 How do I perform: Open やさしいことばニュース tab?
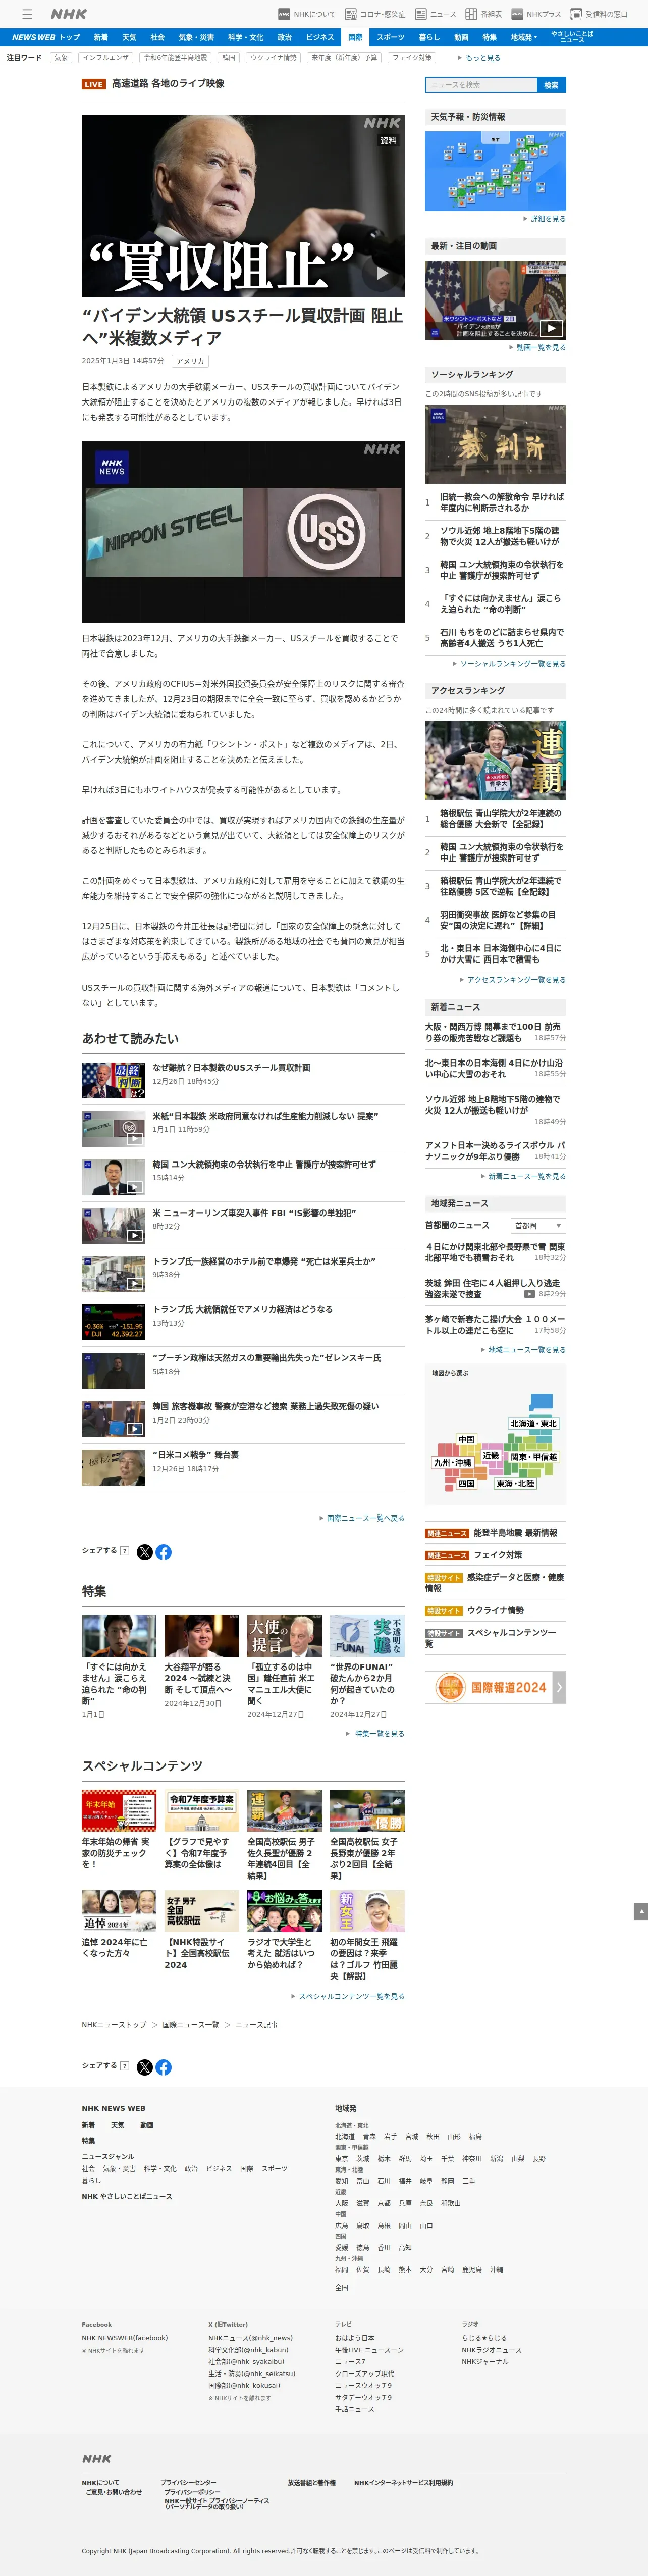tap(572, 37)
